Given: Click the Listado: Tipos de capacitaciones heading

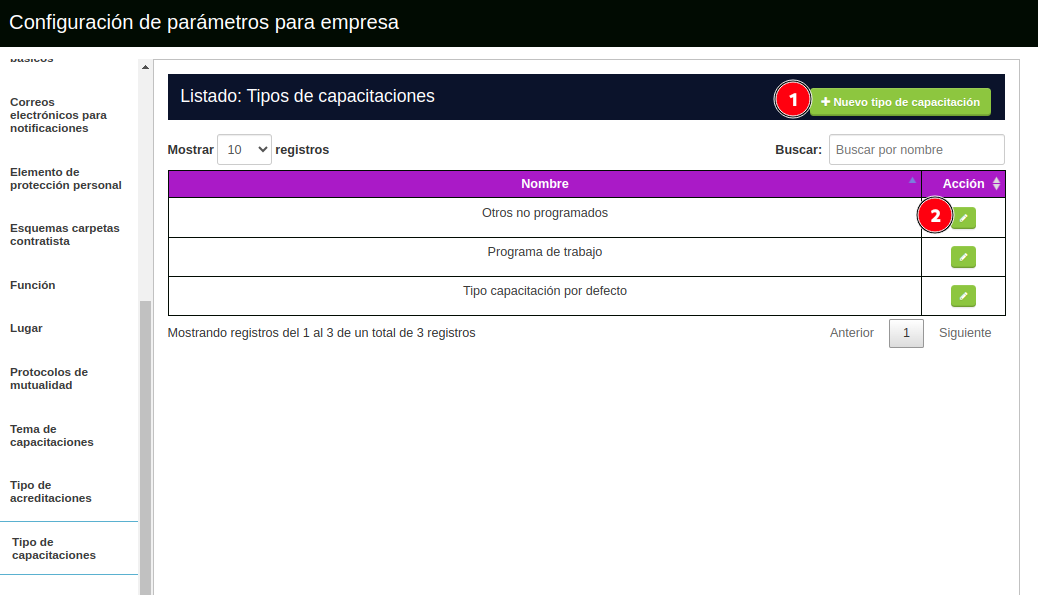Looking at the screenshot, I should (x=307, y=96).
